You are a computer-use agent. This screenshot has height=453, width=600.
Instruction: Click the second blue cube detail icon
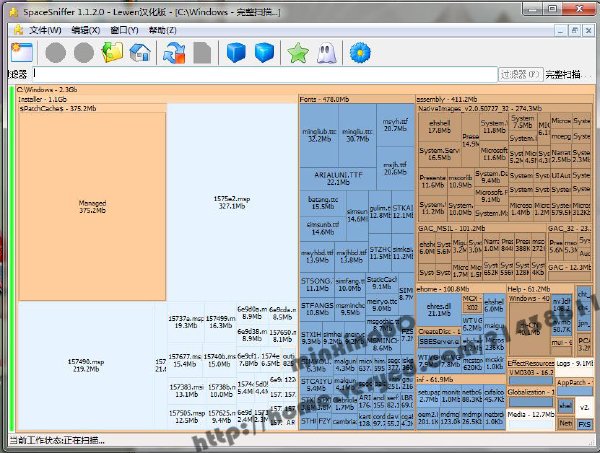pos(264,53)
